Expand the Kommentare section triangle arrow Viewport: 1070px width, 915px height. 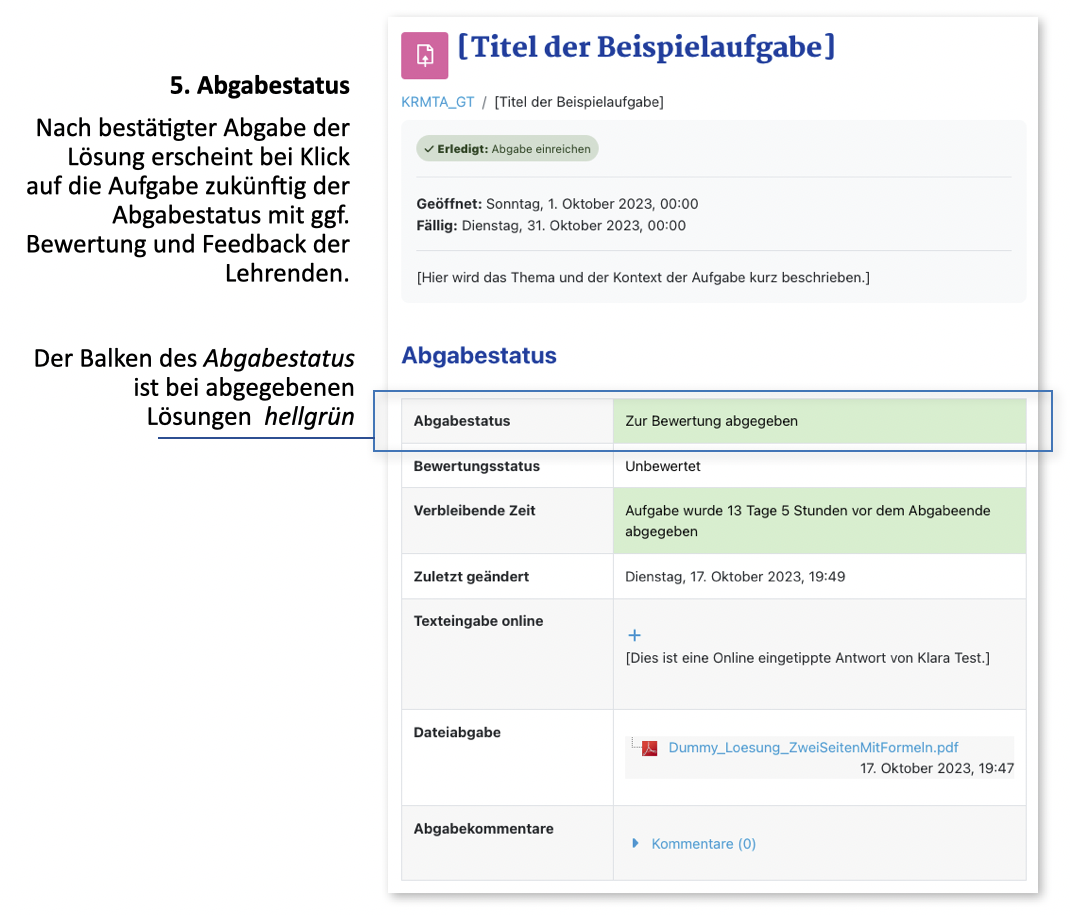pyautogui.click(x=635, y=843)
